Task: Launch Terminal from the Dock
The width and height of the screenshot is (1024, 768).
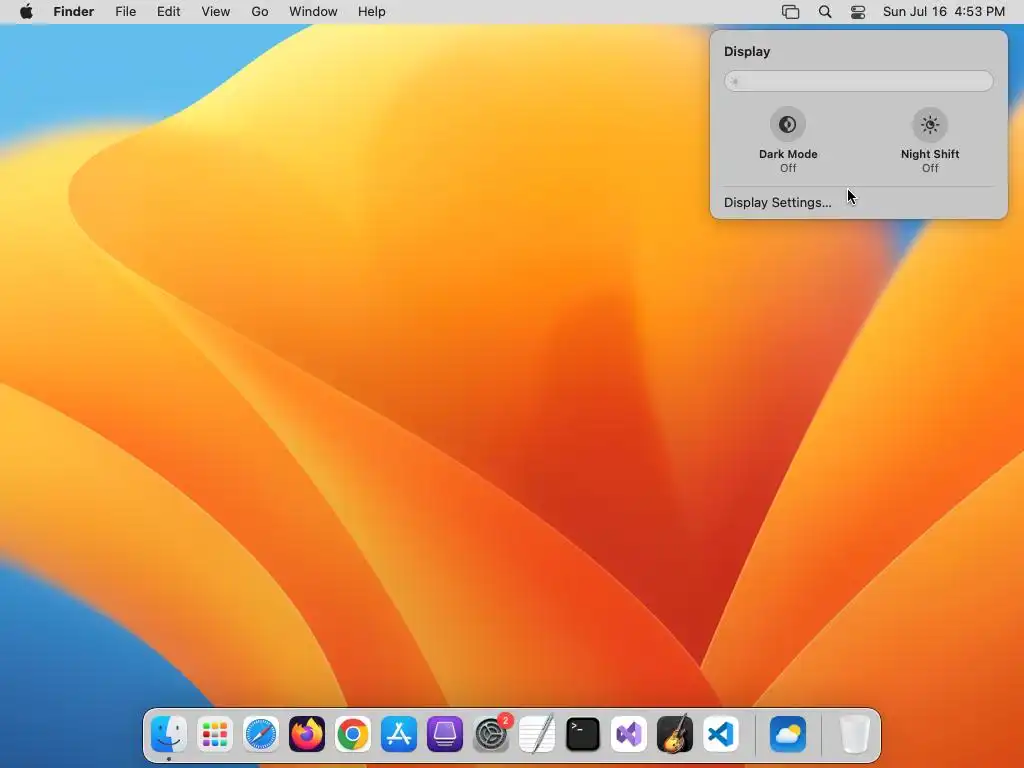Action: [x=583, y=734]
